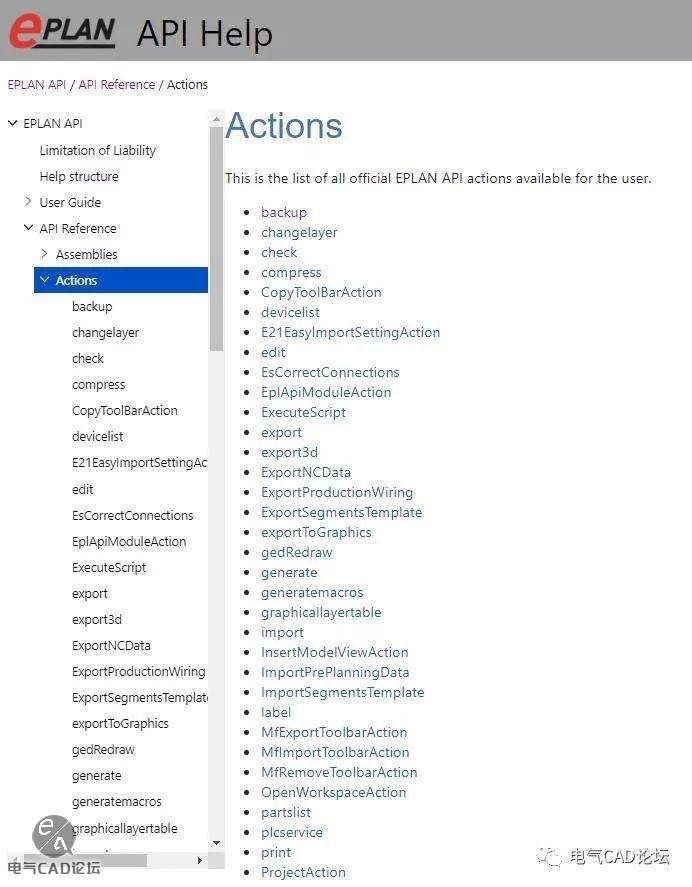Select ExportNCData in the left tree

111,645
